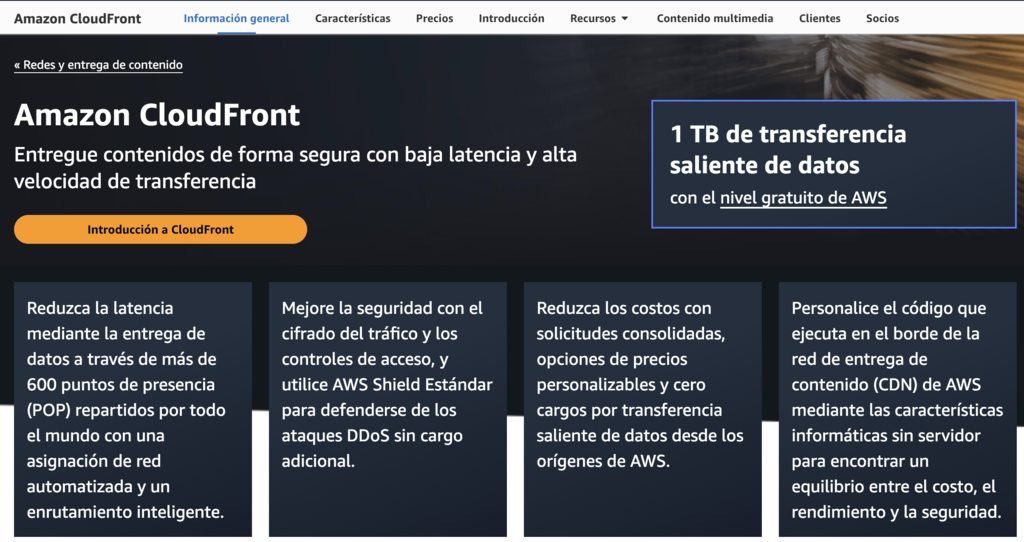Viewport: 1024px width, 542px height.
Task: Switch to the Características tab
Action: pos(353,18)
